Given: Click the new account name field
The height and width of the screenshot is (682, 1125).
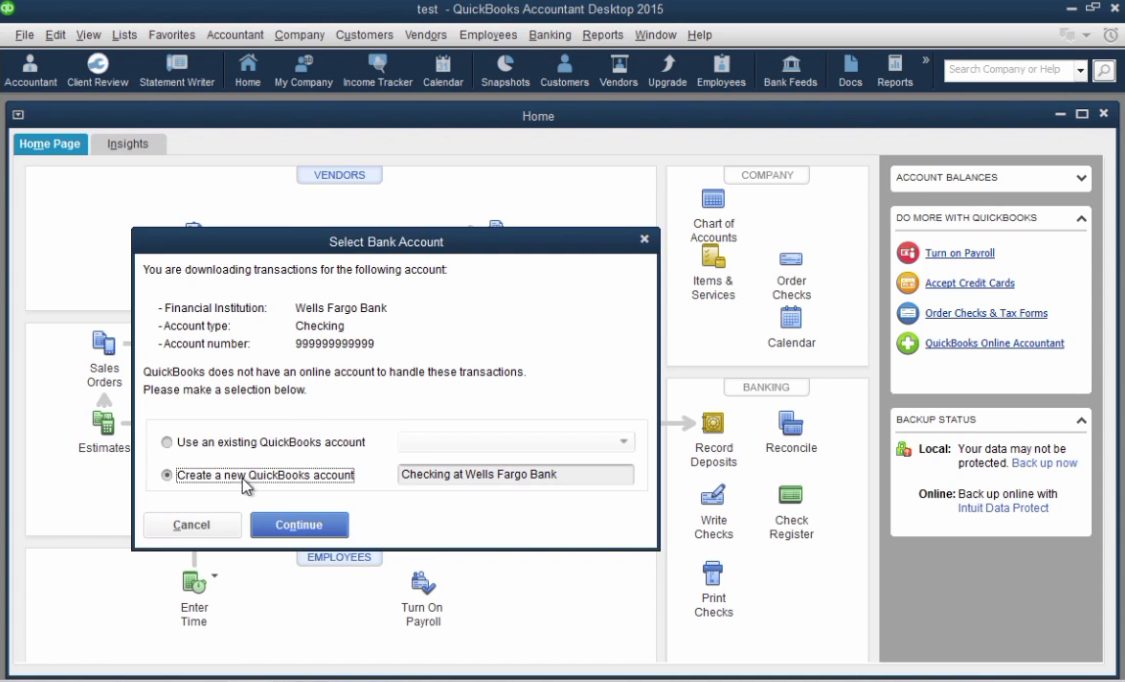Looking at the screenshot, I should click(515, 474).
